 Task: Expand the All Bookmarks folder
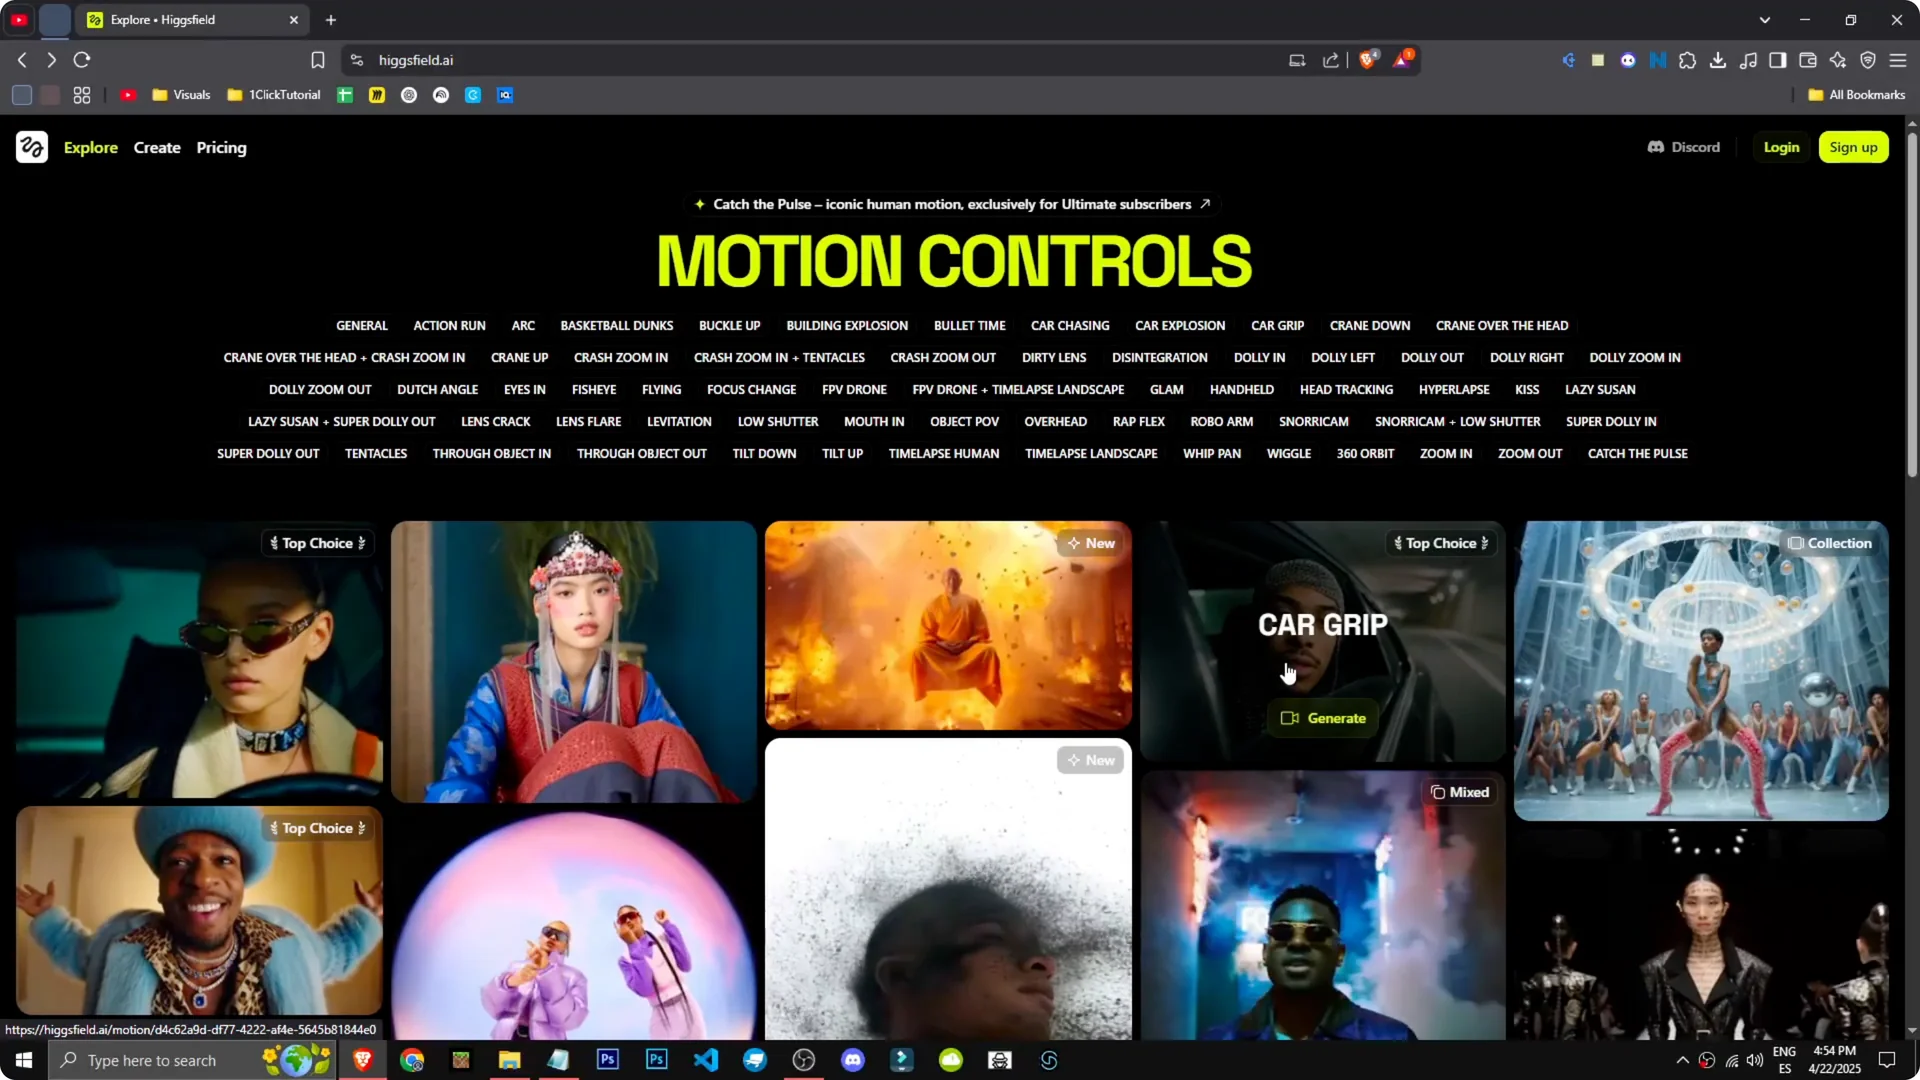click(1855, 95)
